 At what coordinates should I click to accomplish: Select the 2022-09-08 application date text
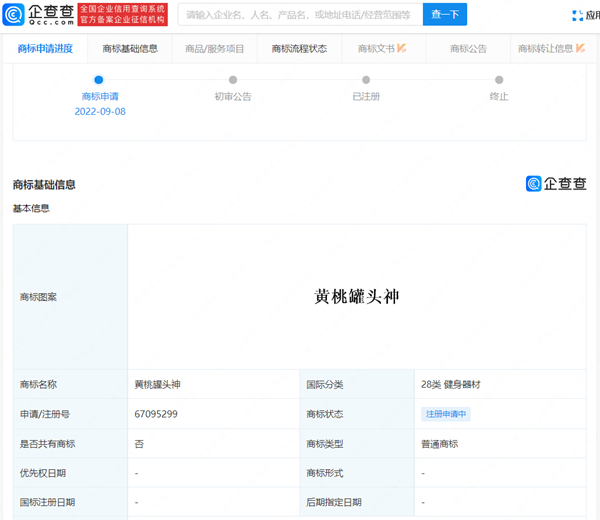point(100,111)
